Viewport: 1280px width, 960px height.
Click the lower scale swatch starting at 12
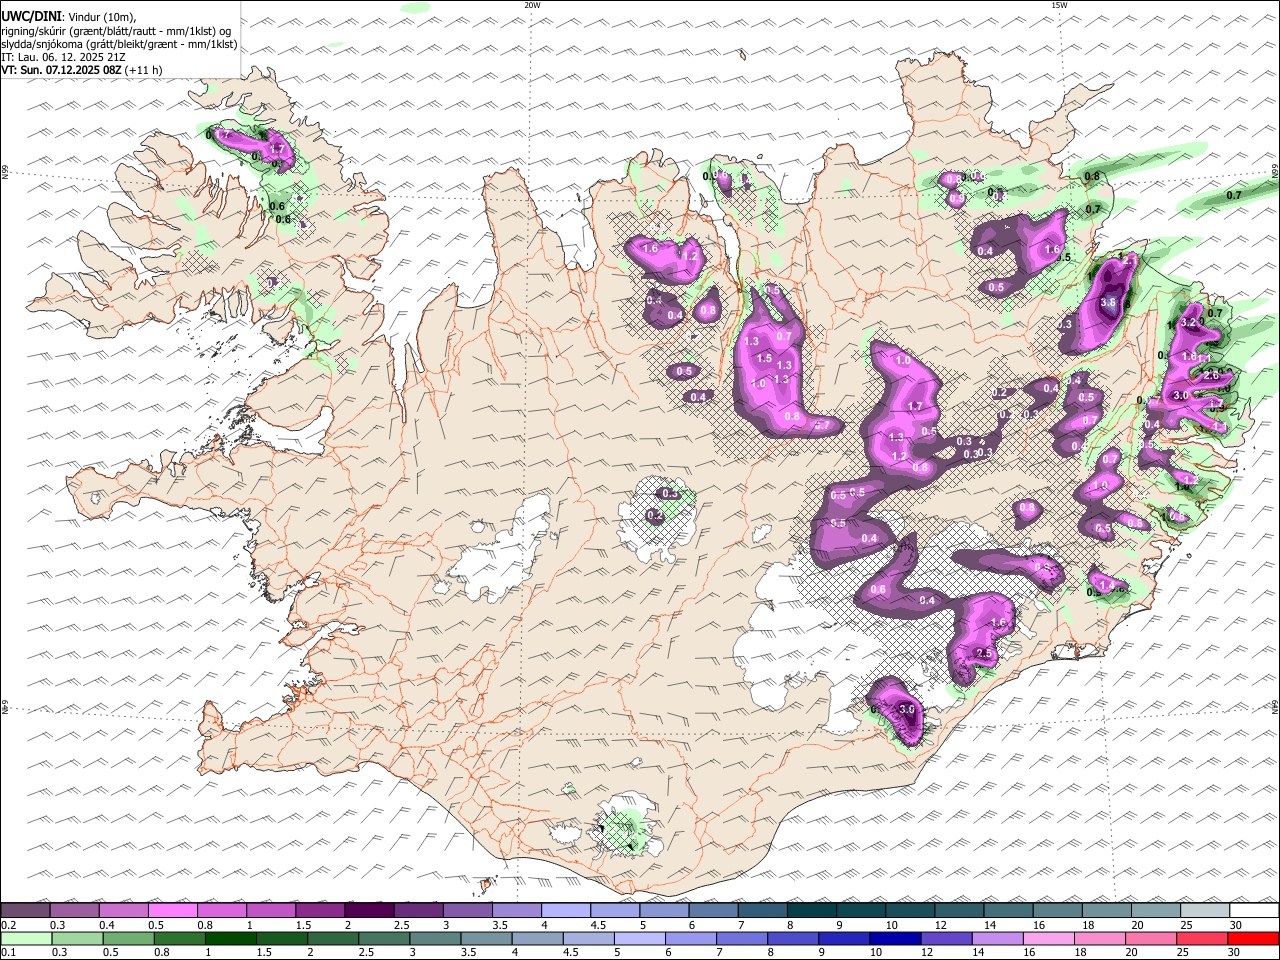pos(946,938)
